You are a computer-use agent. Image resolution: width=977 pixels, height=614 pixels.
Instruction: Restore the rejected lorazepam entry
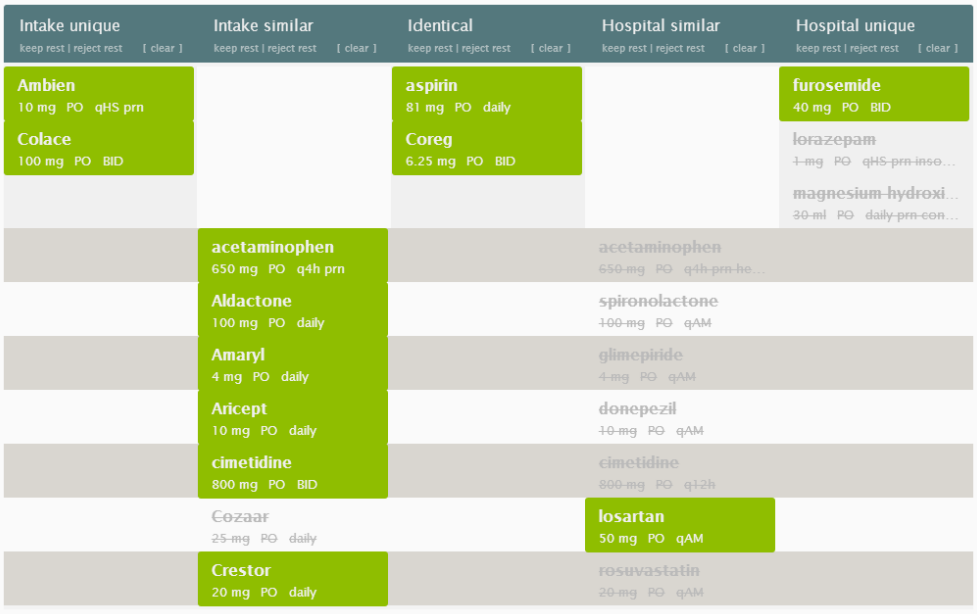(874, 149)
